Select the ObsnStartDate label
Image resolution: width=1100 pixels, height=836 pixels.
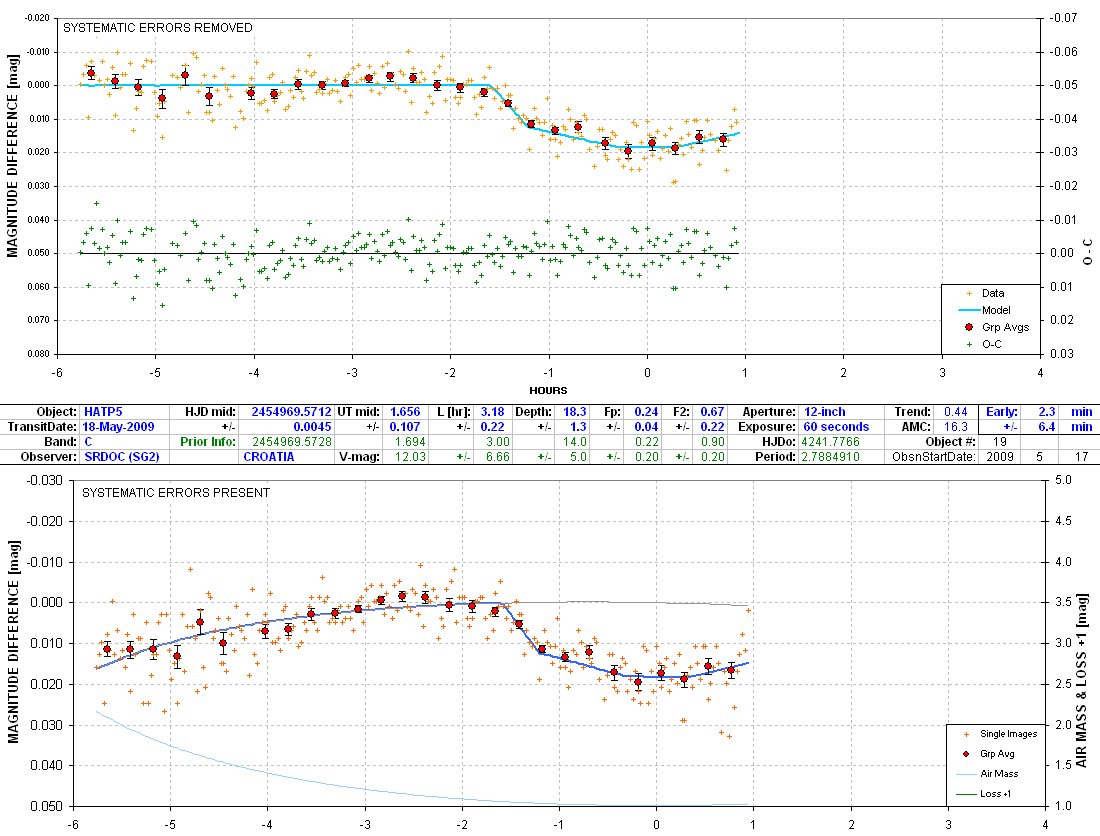pyautogui.click(x=934, y=457)
